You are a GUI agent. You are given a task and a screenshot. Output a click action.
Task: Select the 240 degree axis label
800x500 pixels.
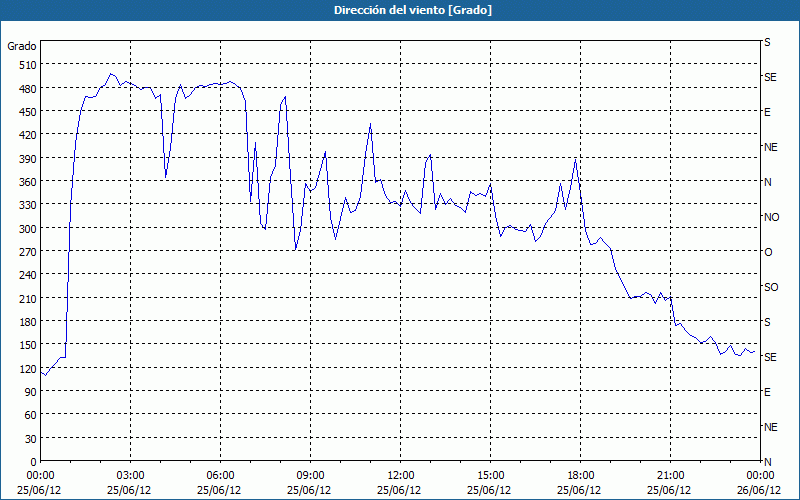point(28,275)
